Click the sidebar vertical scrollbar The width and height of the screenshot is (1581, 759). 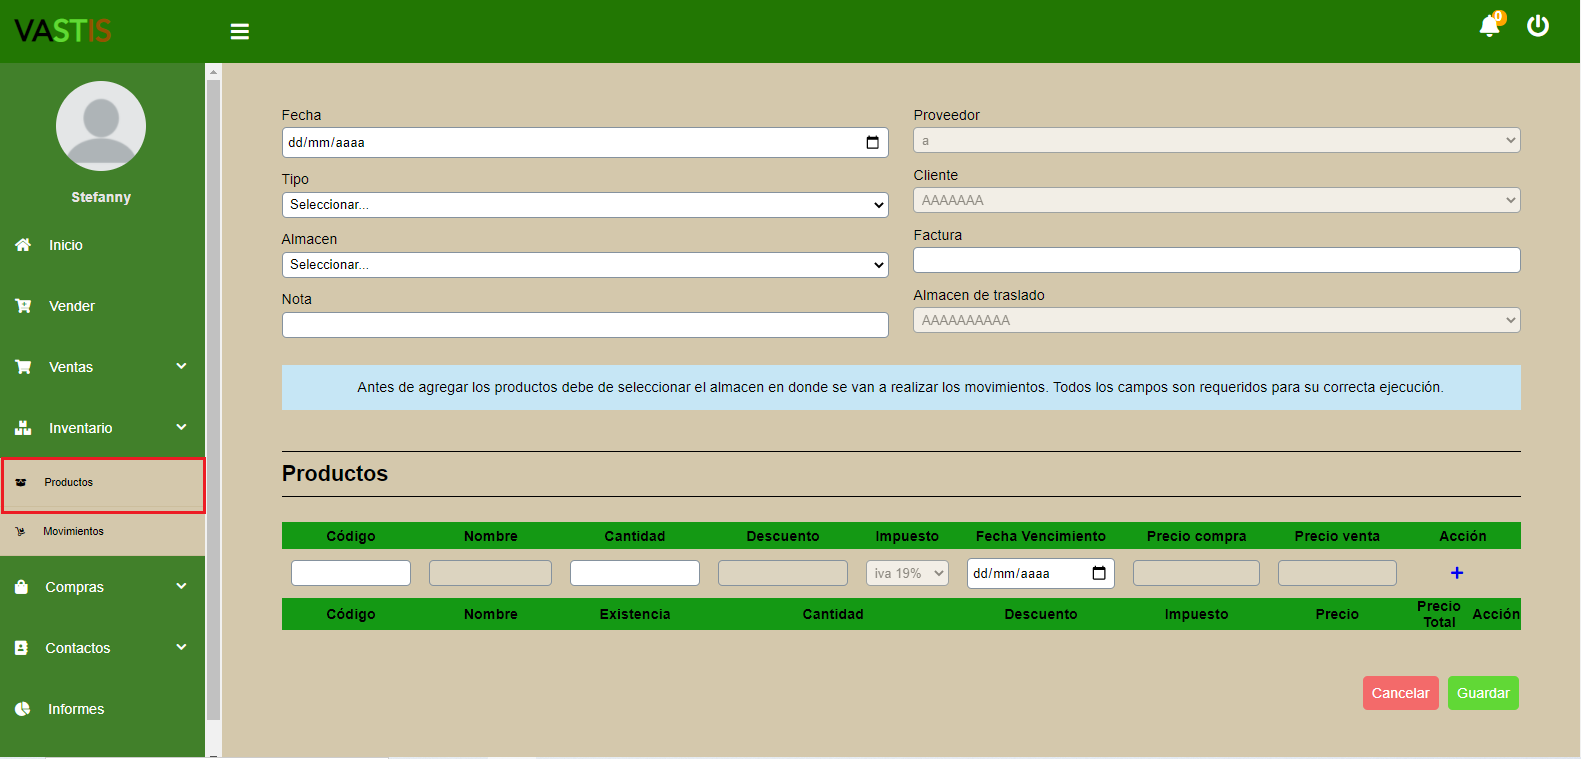tap(213, 400)
